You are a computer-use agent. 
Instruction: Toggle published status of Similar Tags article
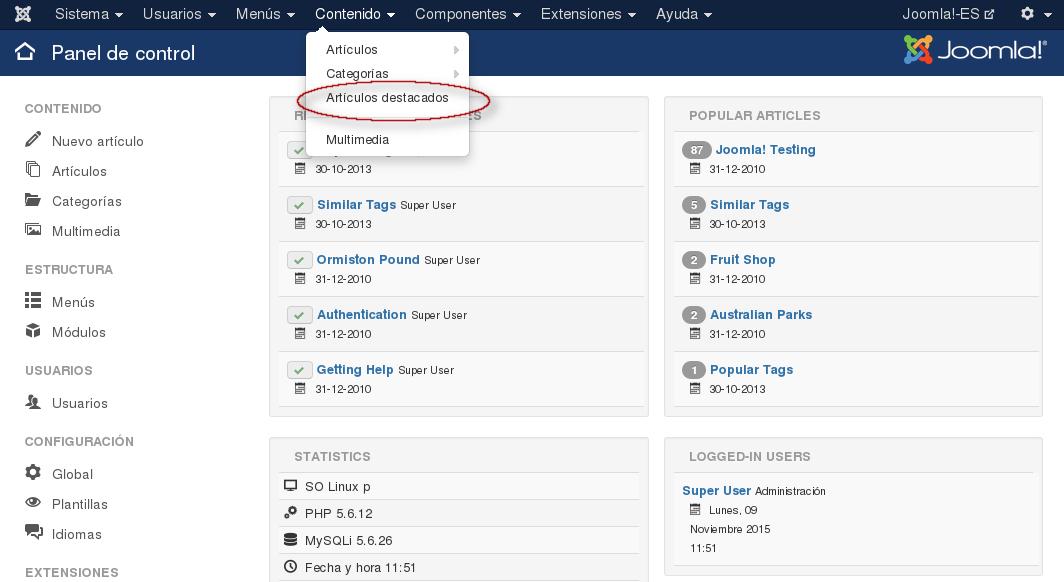tap(300, 205)
